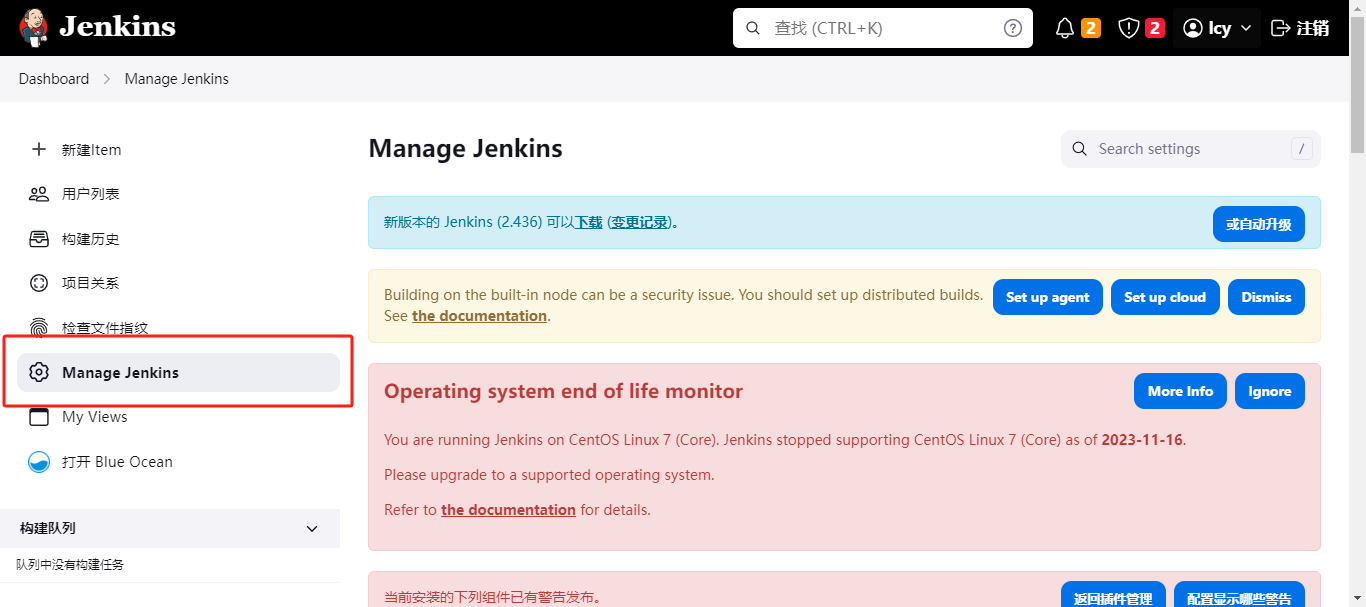This screenshot has height=607, width=1366.
Task: Open the 变更记录 changelog link
Action: click(x=639, y=222)
